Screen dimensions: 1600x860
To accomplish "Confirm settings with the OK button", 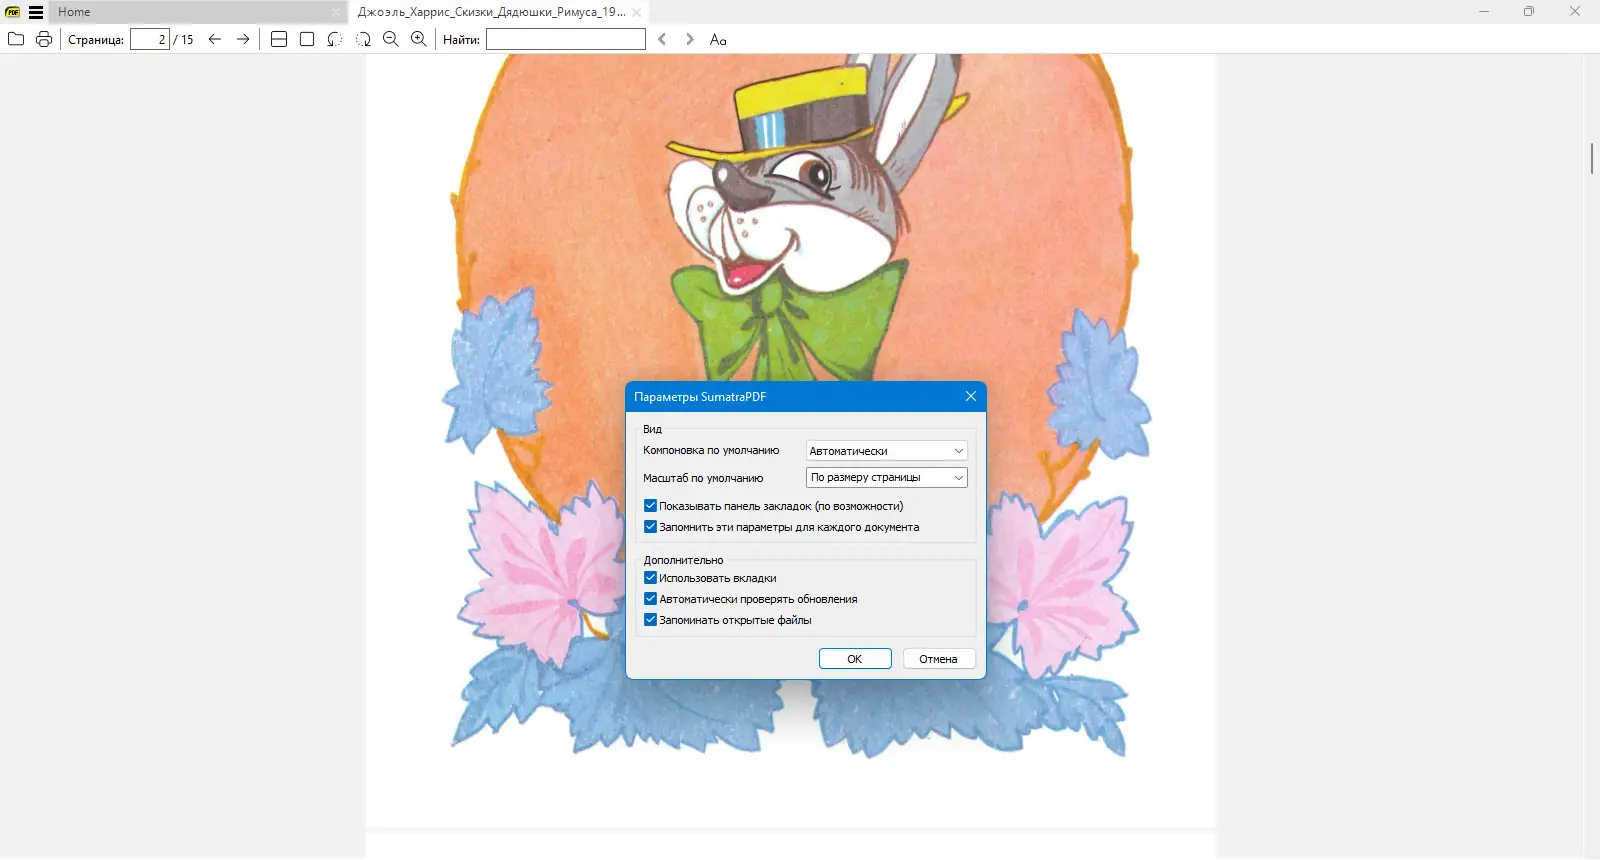I will click(855, 659).
